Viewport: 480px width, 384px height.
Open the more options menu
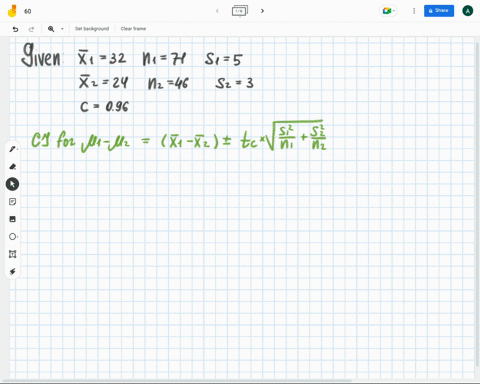414,11
